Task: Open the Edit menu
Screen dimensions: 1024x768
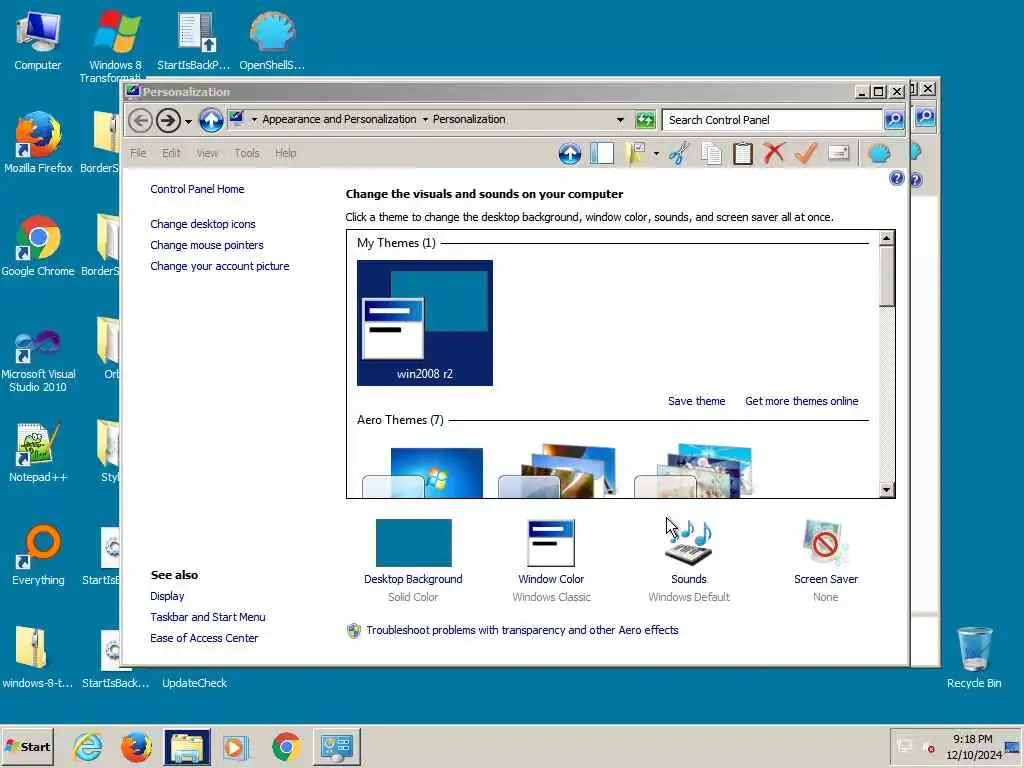Action: [171, 153]
